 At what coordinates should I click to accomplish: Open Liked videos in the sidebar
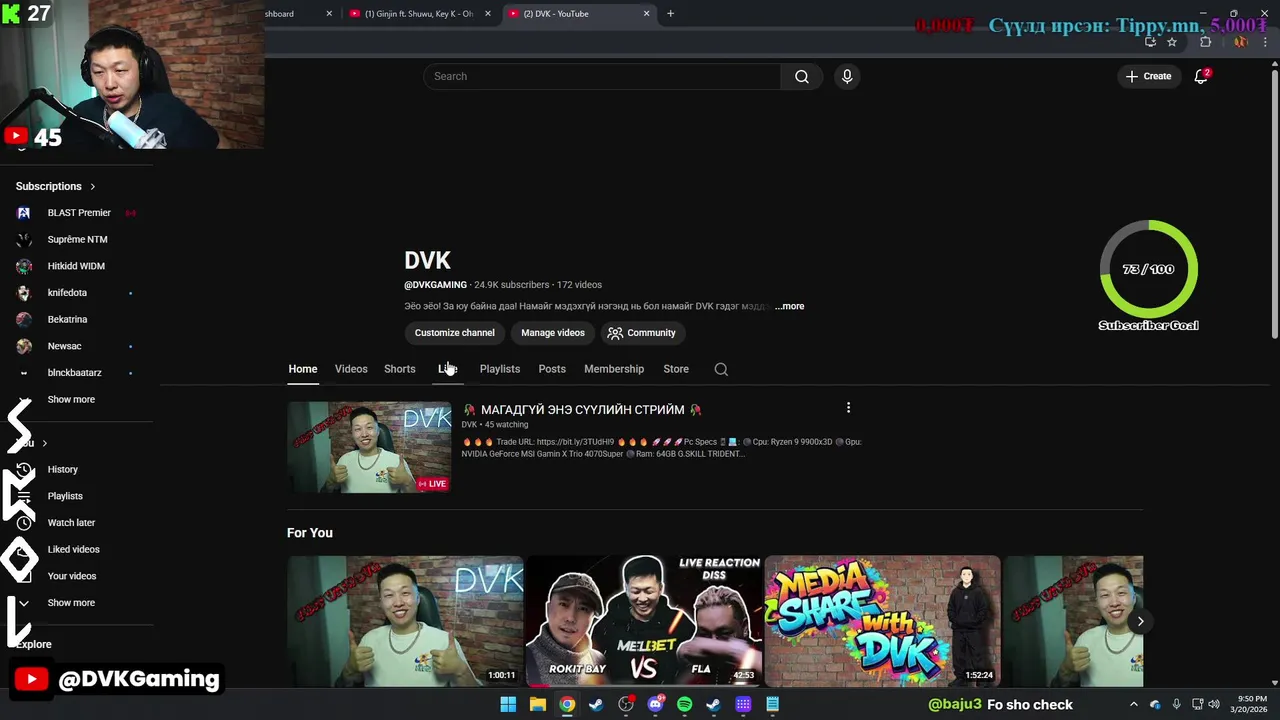[x=73, y=549]
